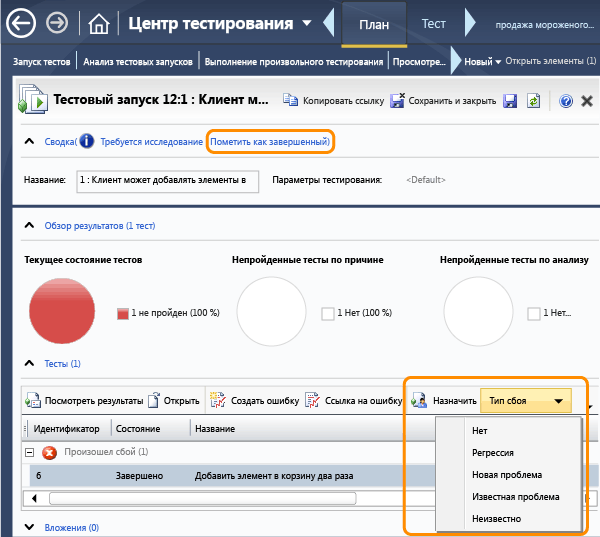Image resolution: width=600 pixels, height=537 pixels.
Task: Collapse the Сводка section chevron
Action: point(29,141)
